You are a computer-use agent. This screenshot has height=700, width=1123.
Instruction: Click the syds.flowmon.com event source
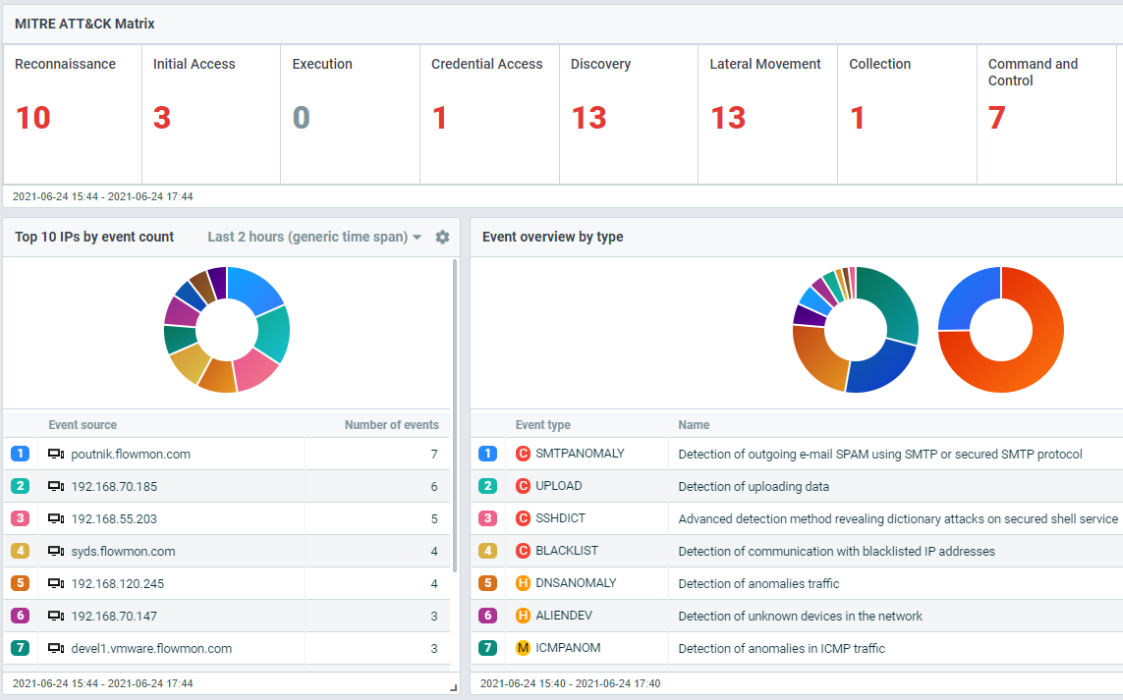(x=123, y=551)
